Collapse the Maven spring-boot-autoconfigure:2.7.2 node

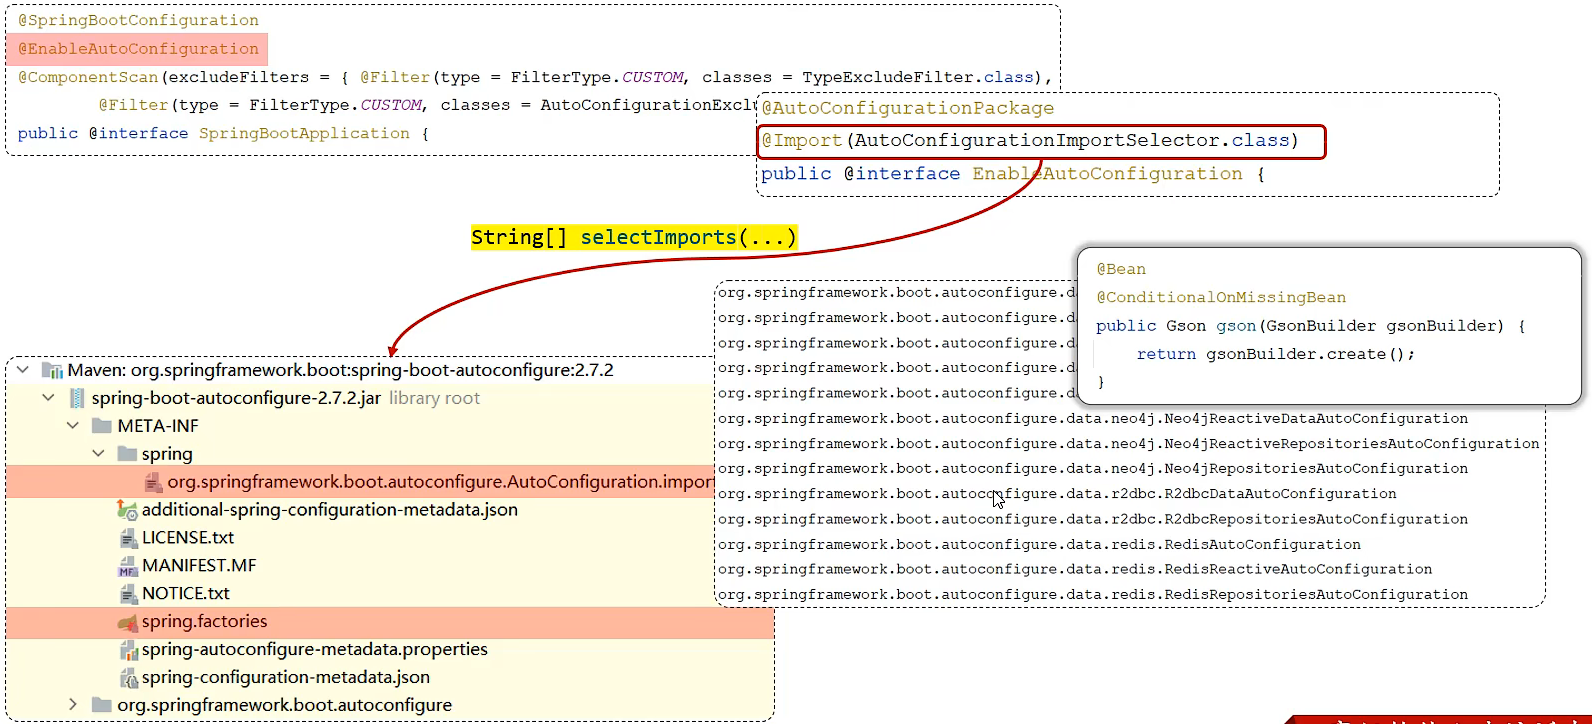coord(23,370)
